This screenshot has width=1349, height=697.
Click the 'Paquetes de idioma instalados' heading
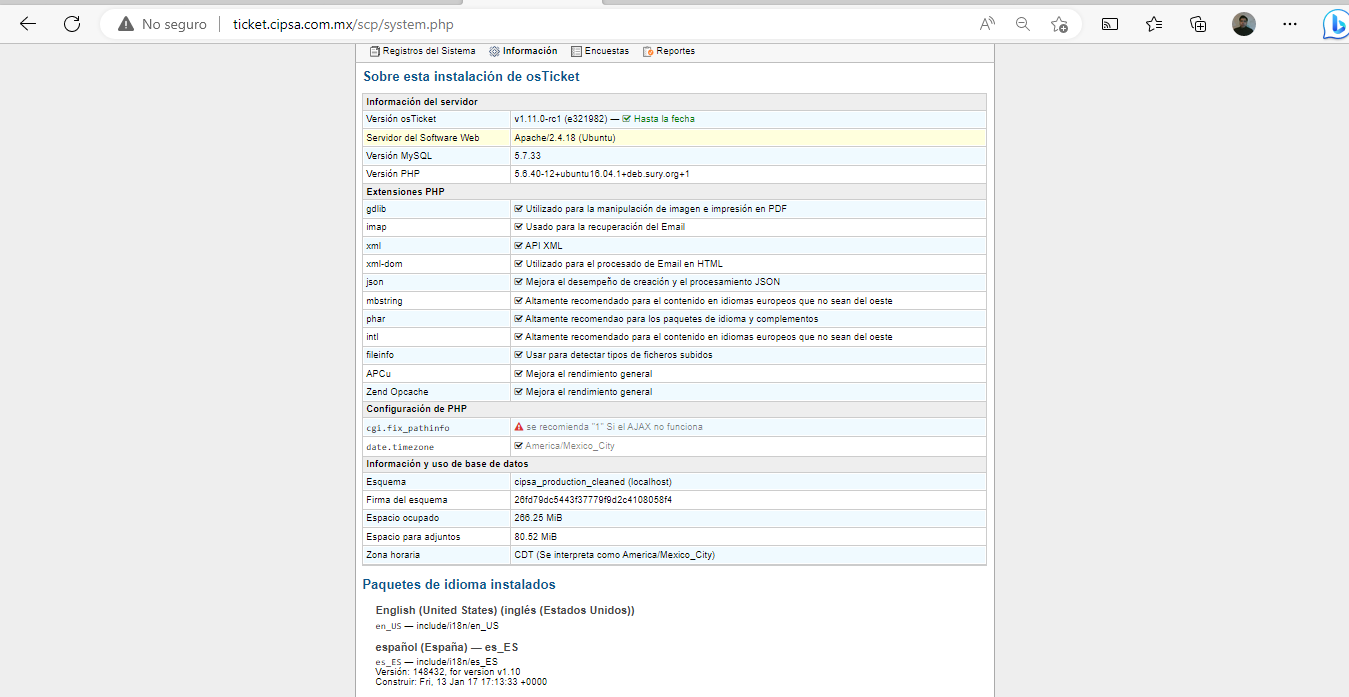click(x=459, y=584)
